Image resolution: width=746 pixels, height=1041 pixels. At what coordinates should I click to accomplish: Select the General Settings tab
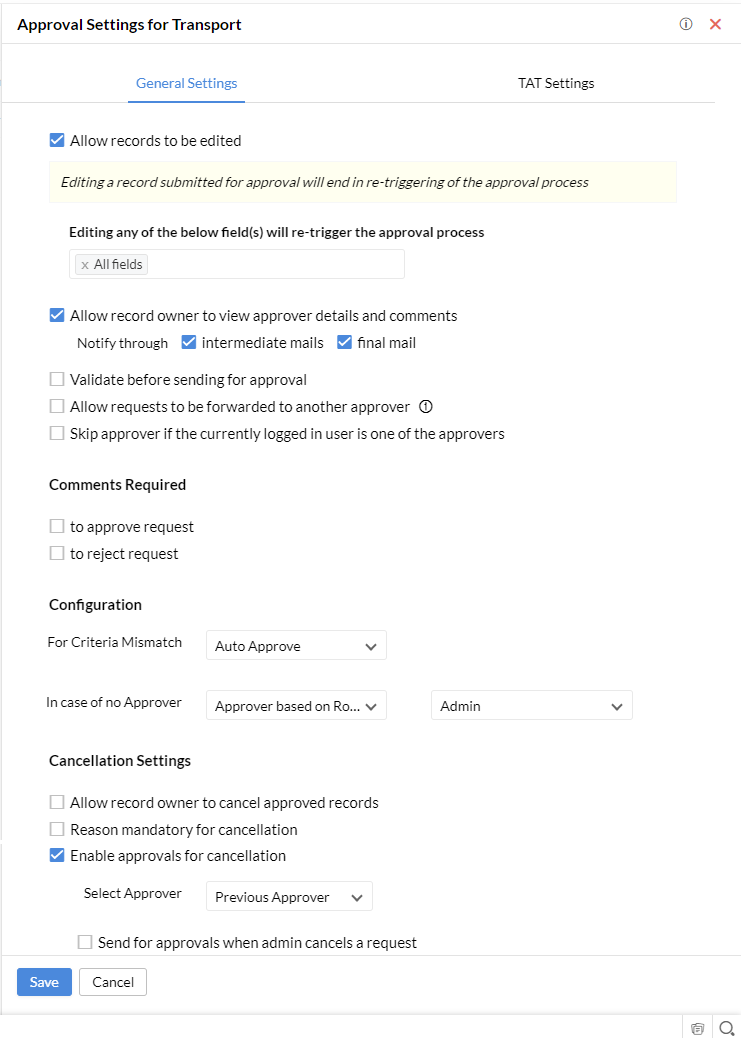click(186, 83)
